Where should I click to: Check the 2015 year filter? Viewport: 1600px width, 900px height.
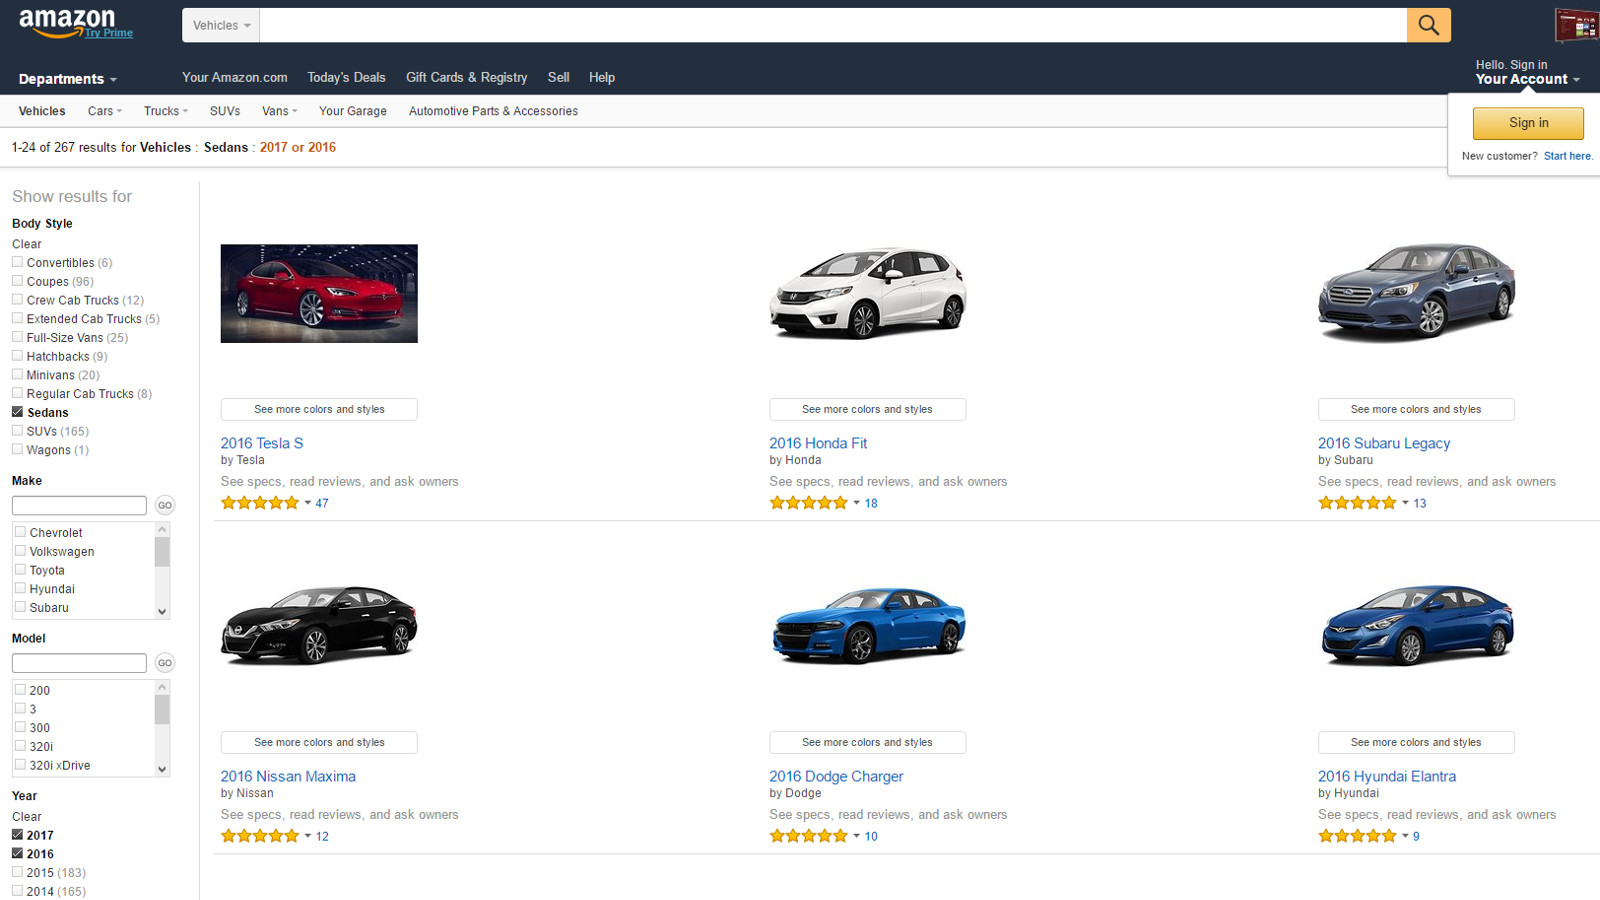pyautogui.click(x=17, y=872)
